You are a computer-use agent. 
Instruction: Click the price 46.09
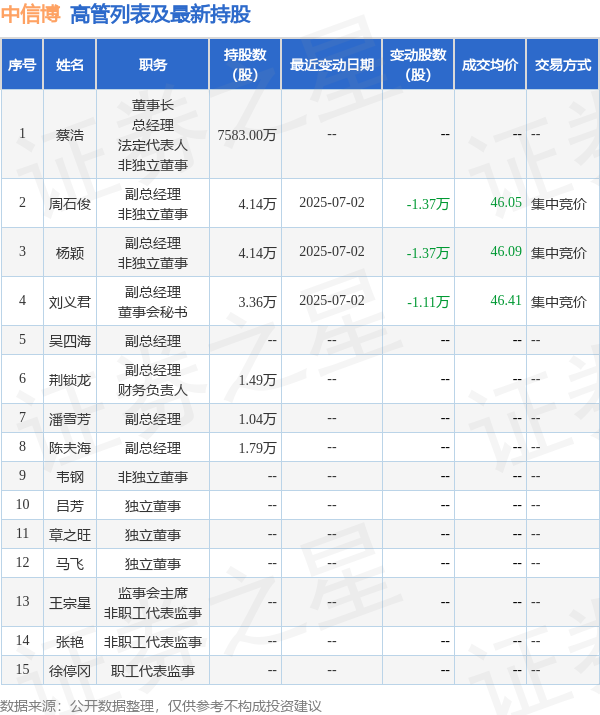(506, 251)
